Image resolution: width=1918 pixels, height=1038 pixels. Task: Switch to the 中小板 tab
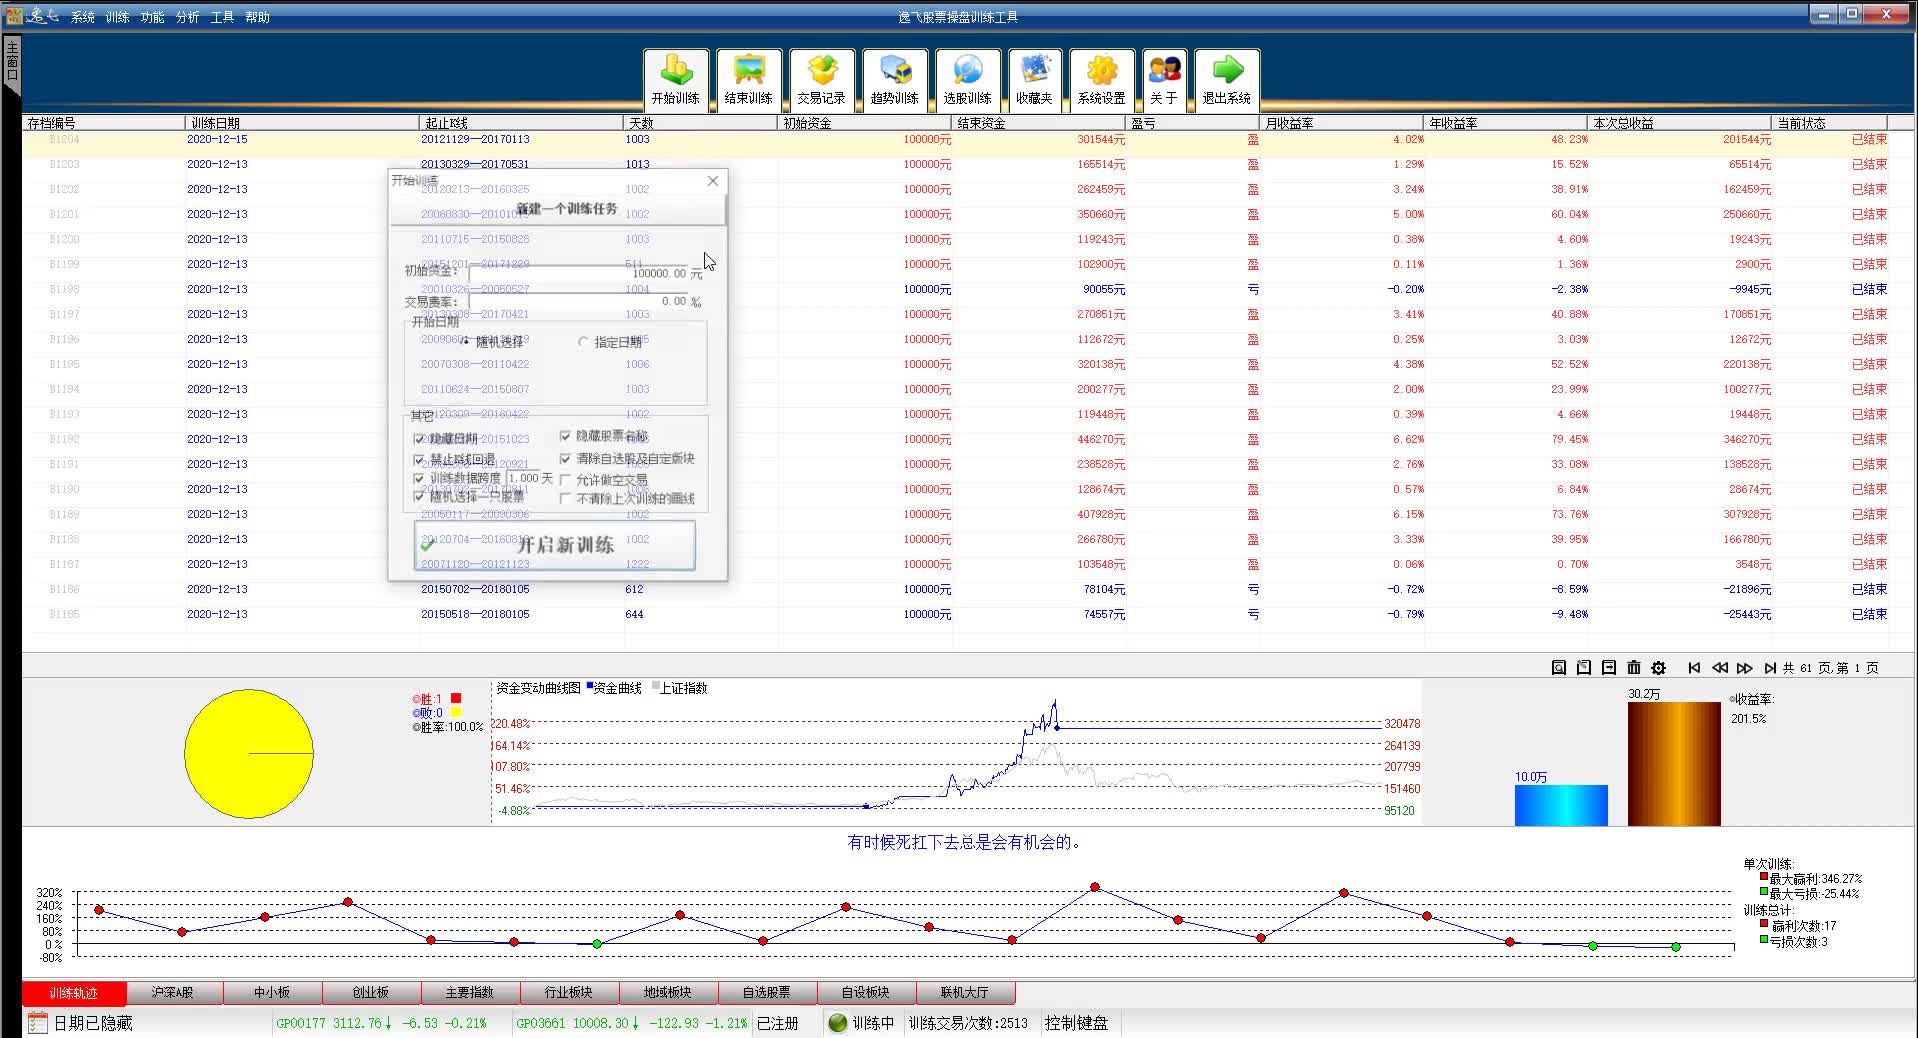tap(272, 993)
